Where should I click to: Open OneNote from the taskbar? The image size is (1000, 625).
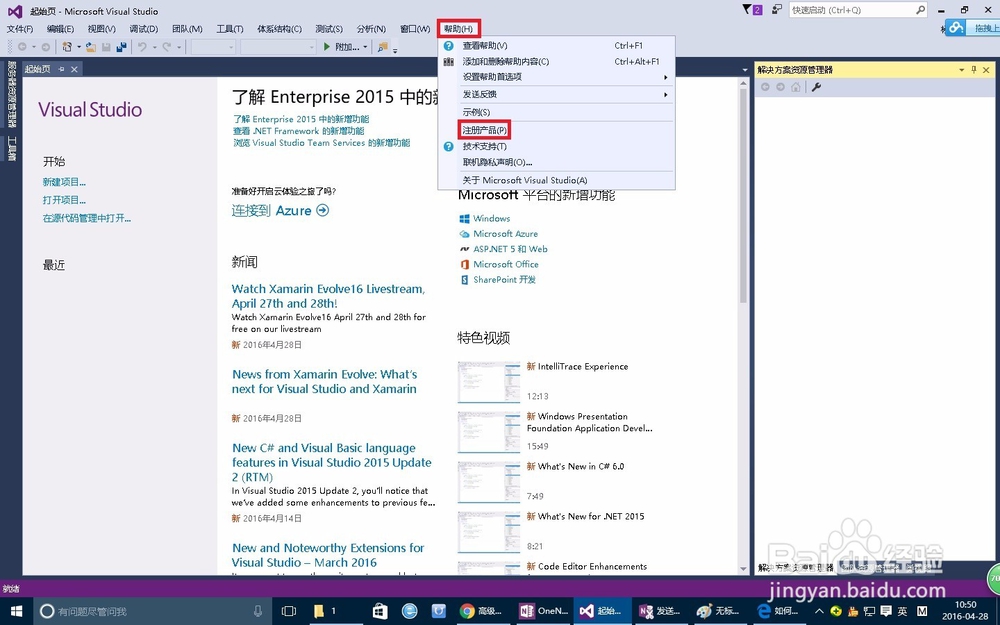(543, 611)
